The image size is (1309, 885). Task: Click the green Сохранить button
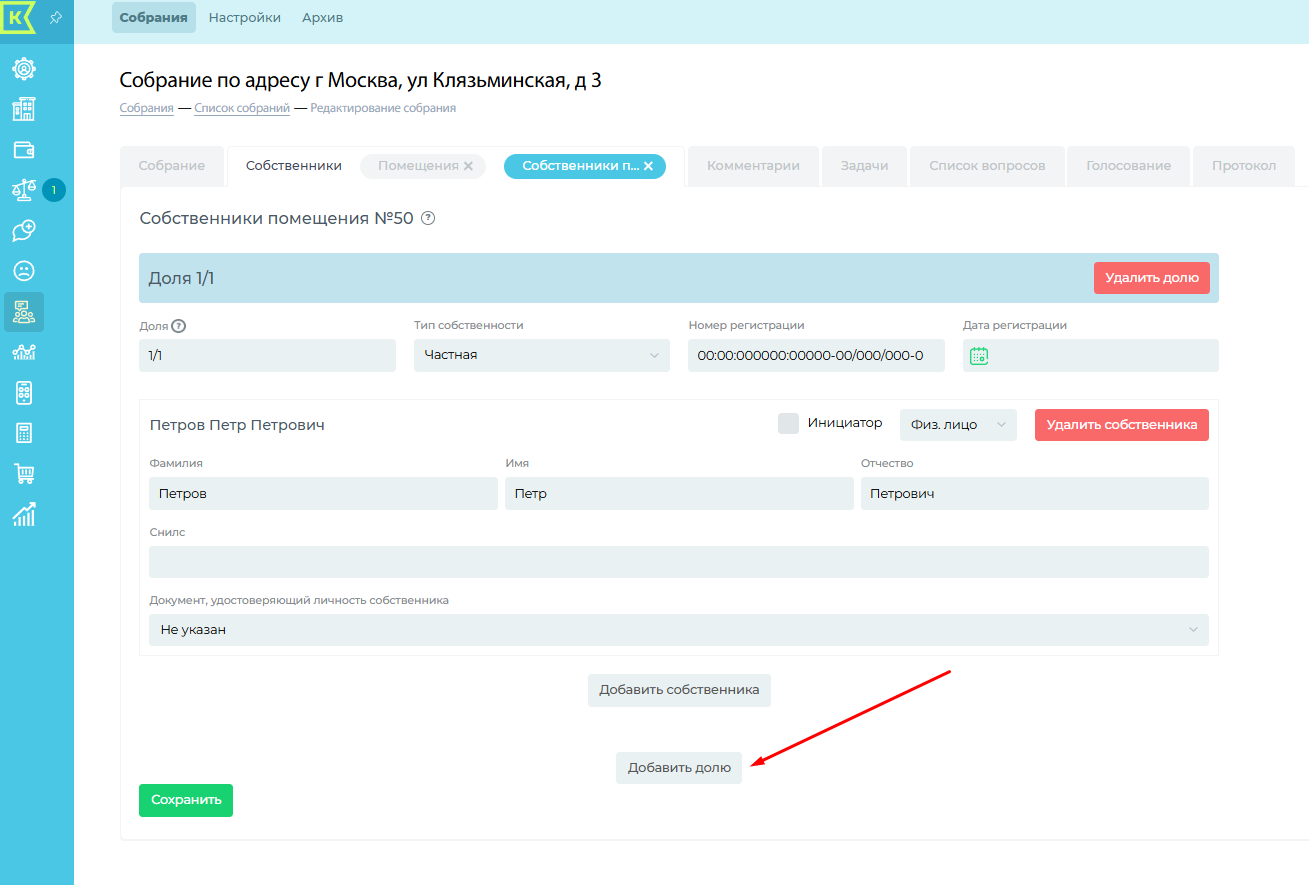point(186,800)
